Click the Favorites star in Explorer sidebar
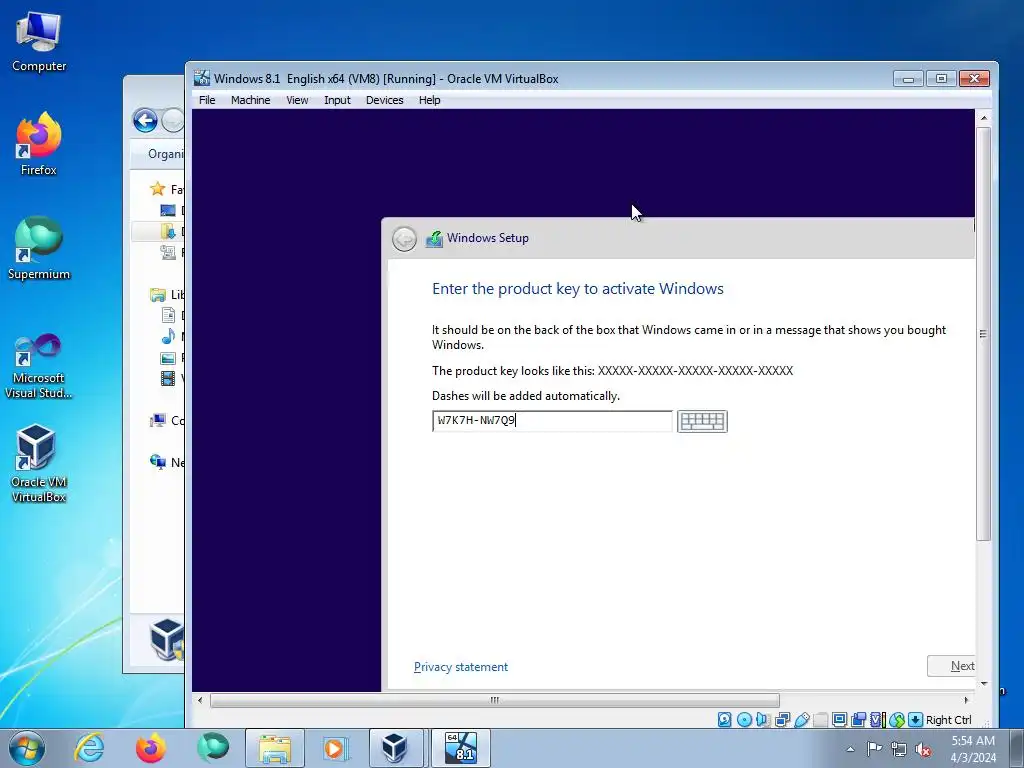The image size is (1024, 768). tap(157, 189)
